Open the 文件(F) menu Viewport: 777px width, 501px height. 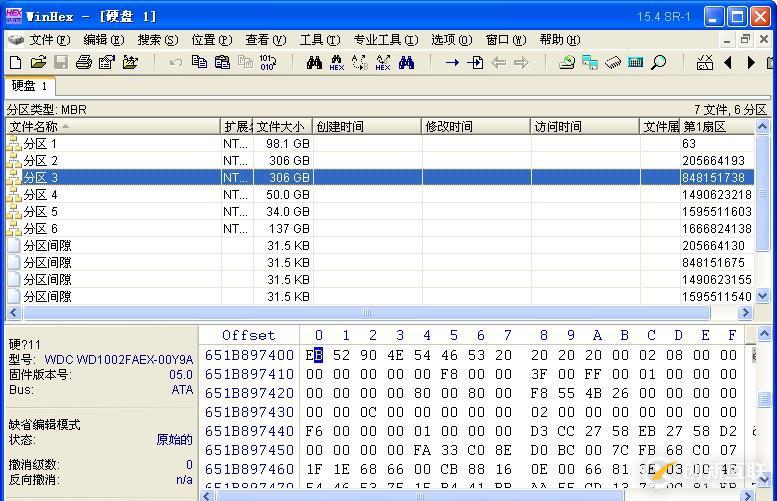click(x=50, y=40)
